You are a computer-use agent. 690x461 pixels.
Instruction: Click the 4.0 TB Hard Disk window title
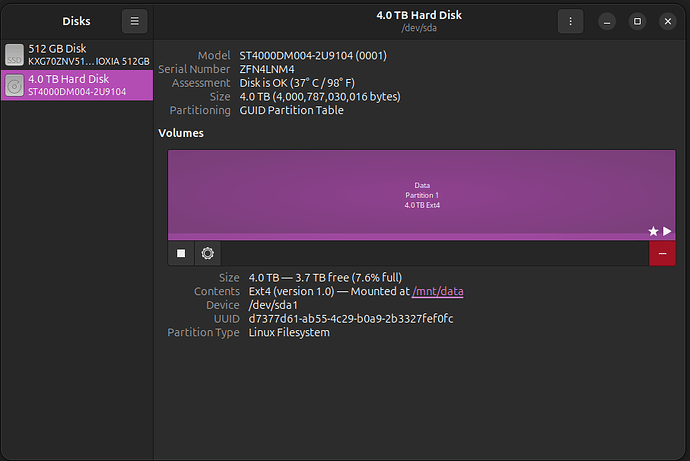click(x=419, y=15)
